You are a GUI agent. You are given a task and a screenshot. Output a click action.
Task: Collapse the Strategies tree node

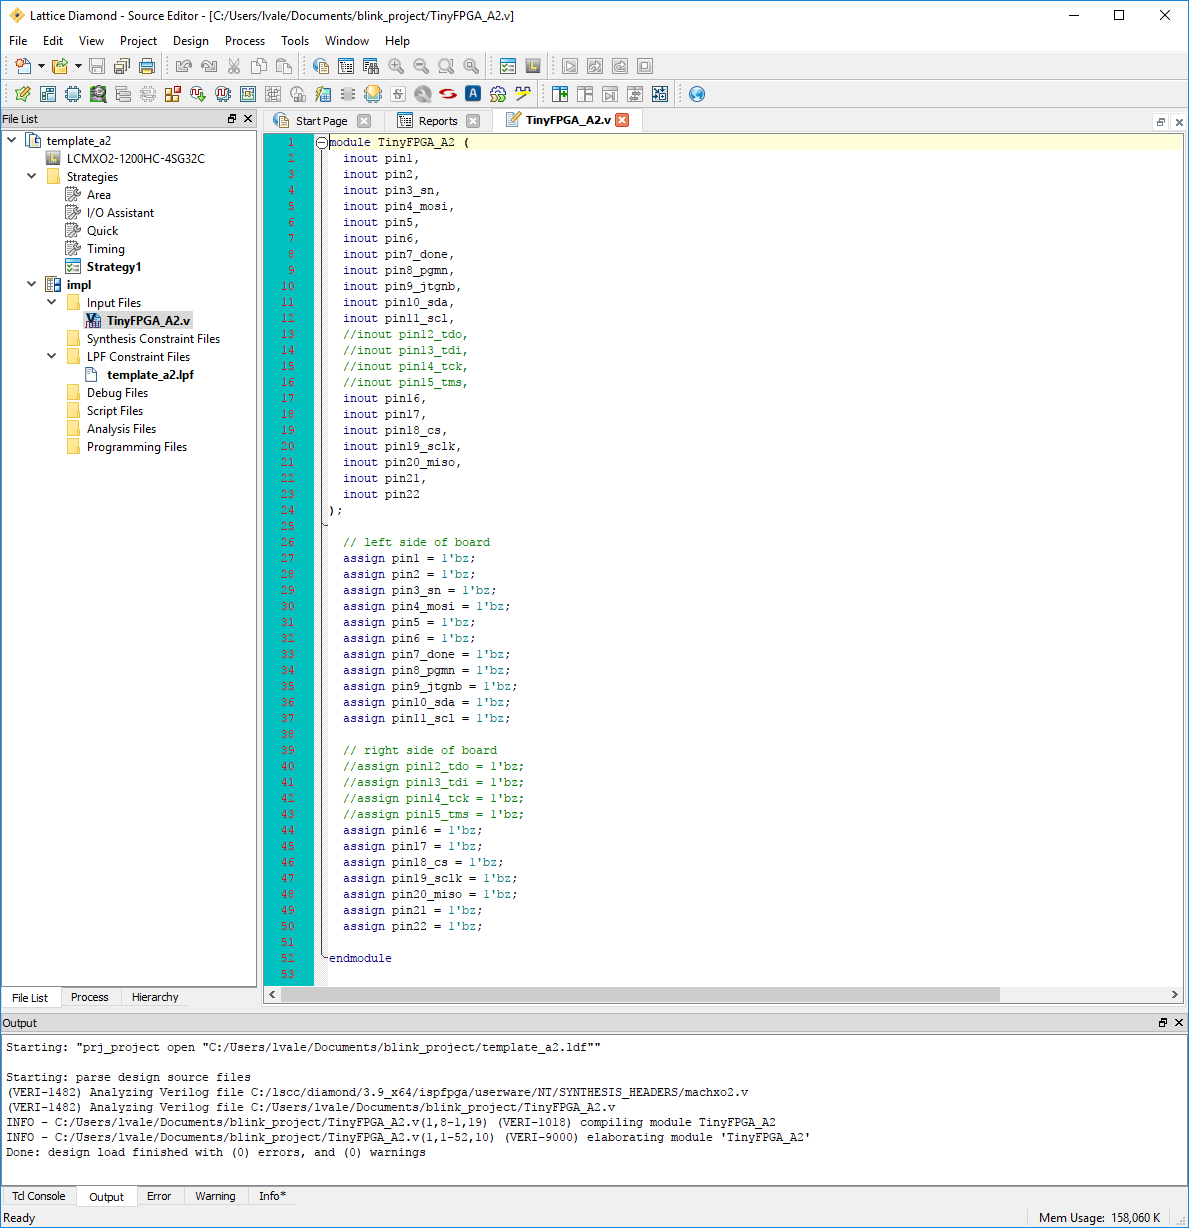point(32,176)
